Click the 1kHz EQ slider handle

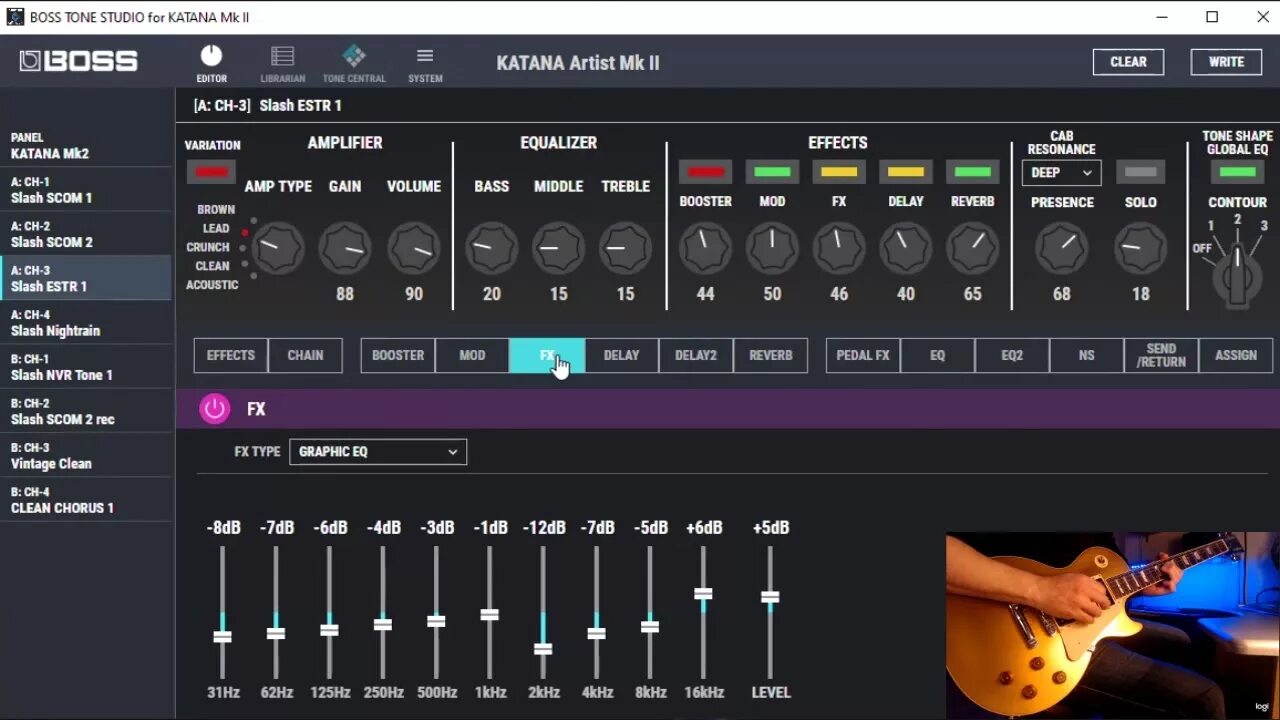(x=489, y=615)
